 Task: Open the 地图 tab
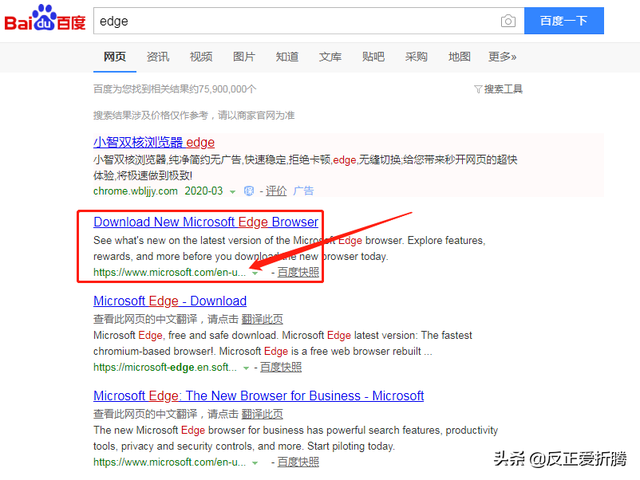tap(459, 57)
